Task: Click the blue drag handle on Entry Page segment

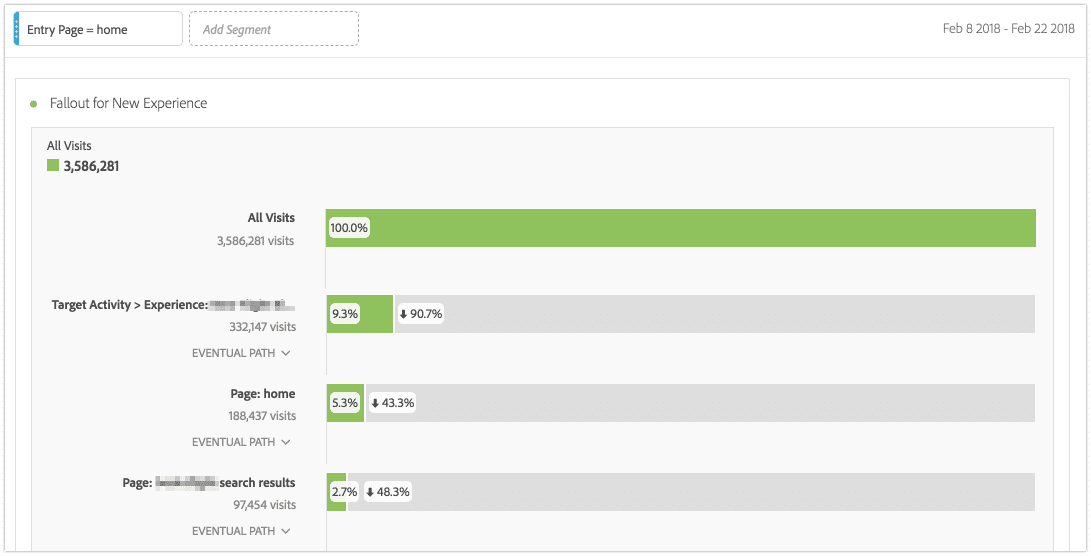Action: tap(16, 29)
